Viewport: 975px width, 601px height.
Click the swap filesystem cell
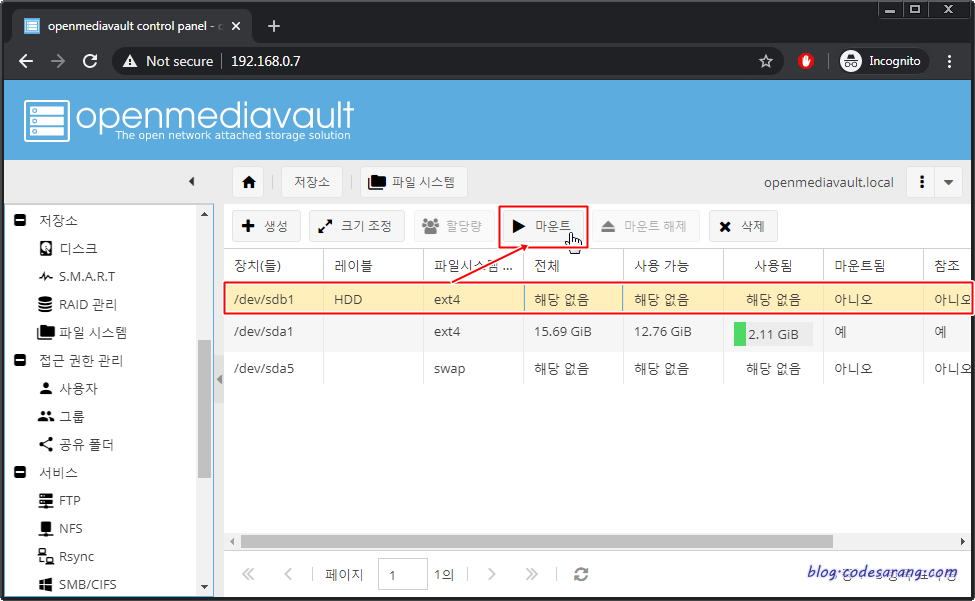point(449,369)
